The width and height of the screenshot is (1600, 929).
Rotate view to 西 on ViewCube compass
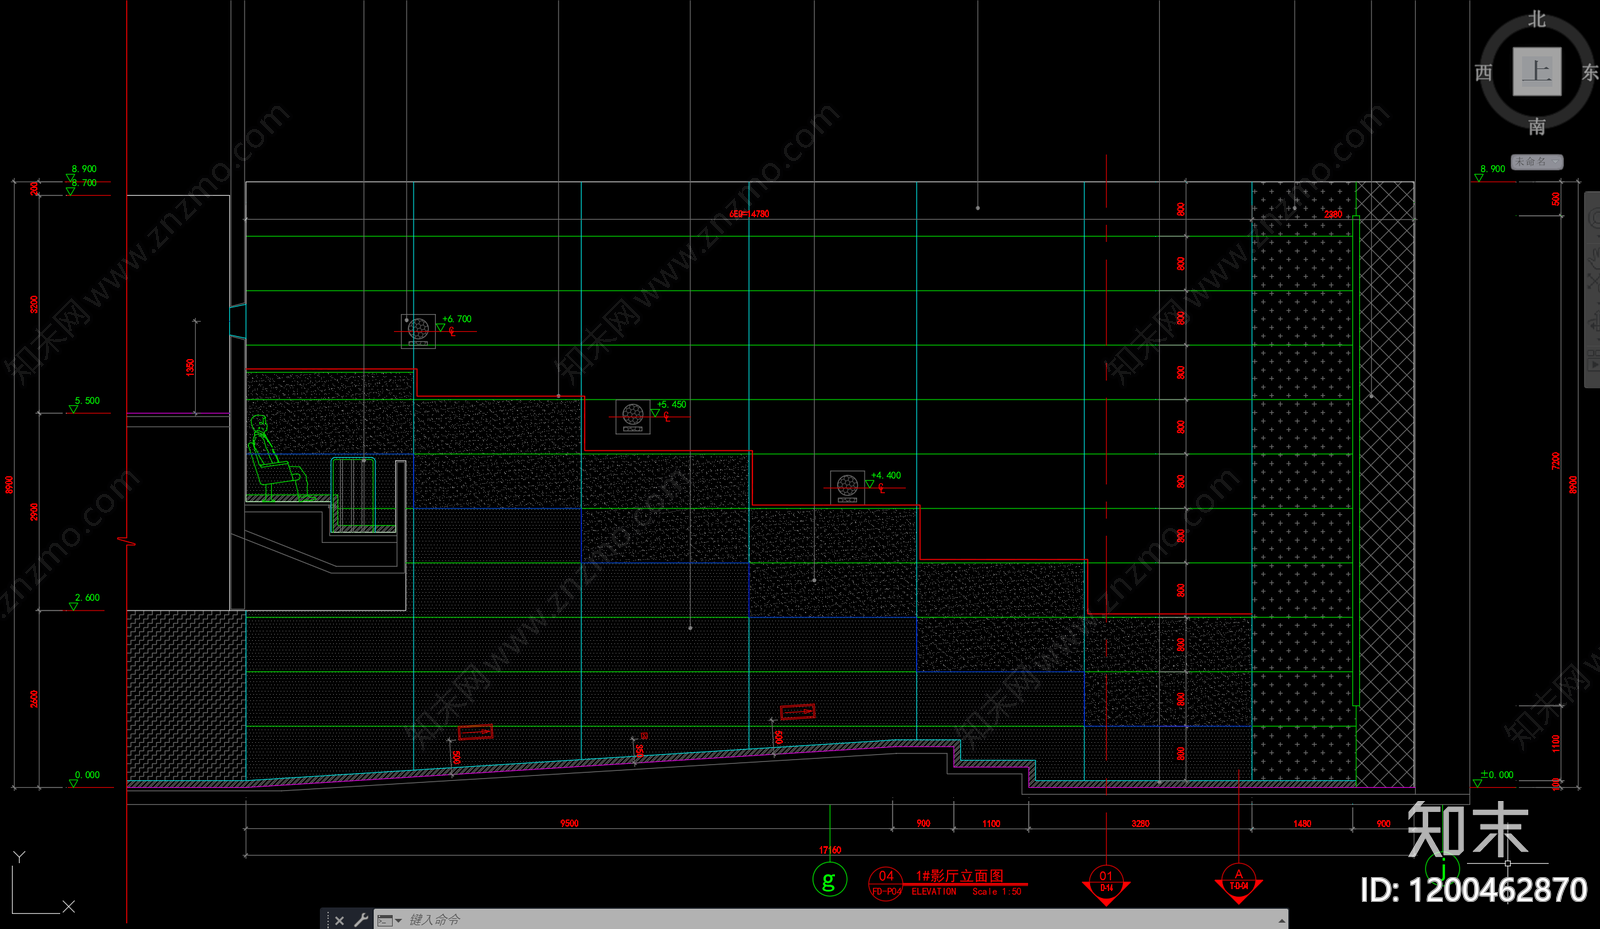click(x=1484, y=72)
